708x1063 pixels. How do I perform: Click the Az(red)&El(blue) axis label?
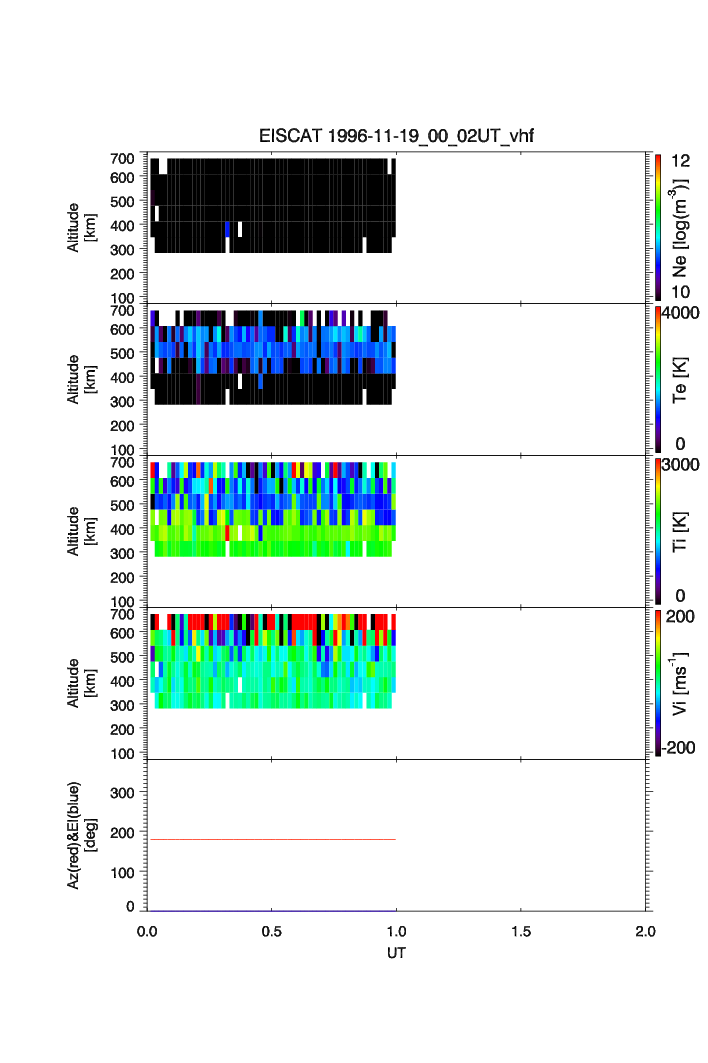pyautogui.click(x=80, y=836)
